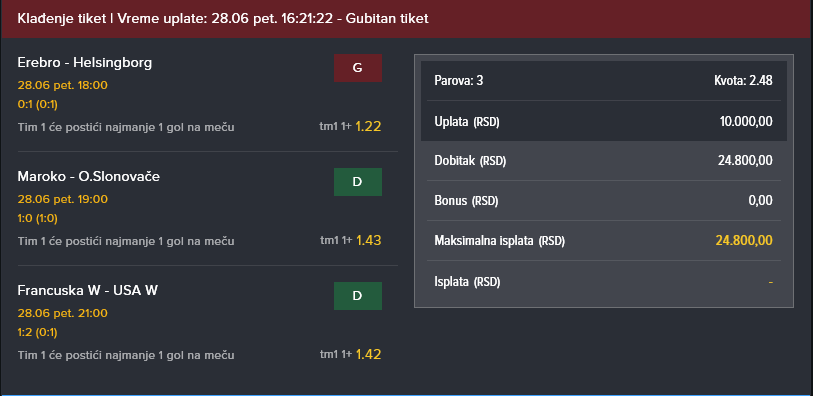Click the Uplata amount 10.000,00

click(746, 122)
